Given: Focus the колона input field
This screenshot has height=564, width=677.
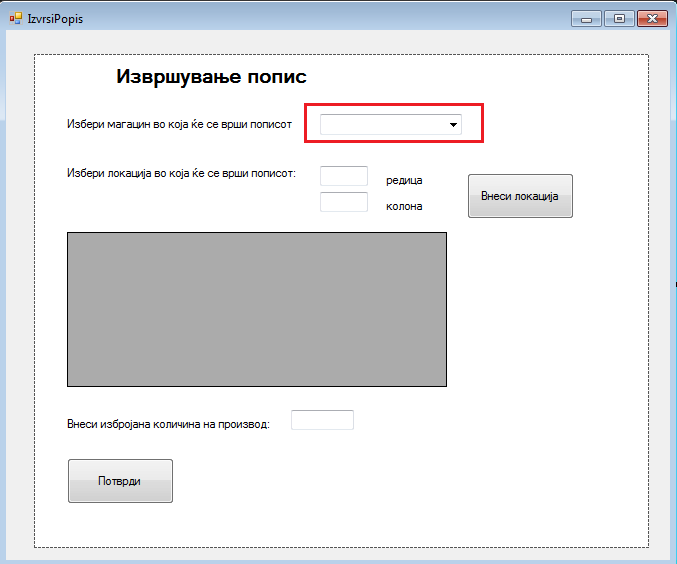Looking at the screenshot, I should coord(344,202).
